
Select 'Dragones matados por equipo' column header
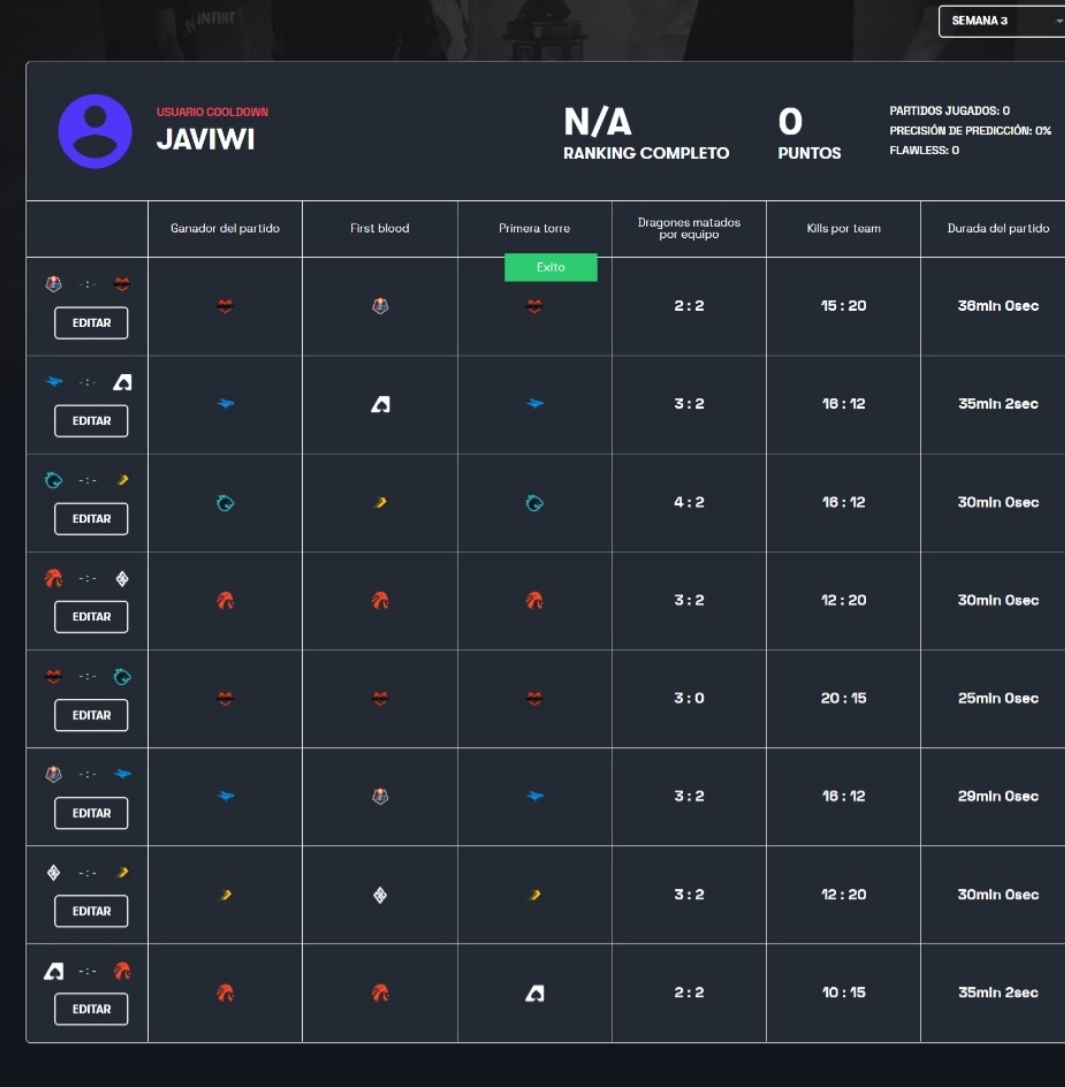click(x=689, y=228)
